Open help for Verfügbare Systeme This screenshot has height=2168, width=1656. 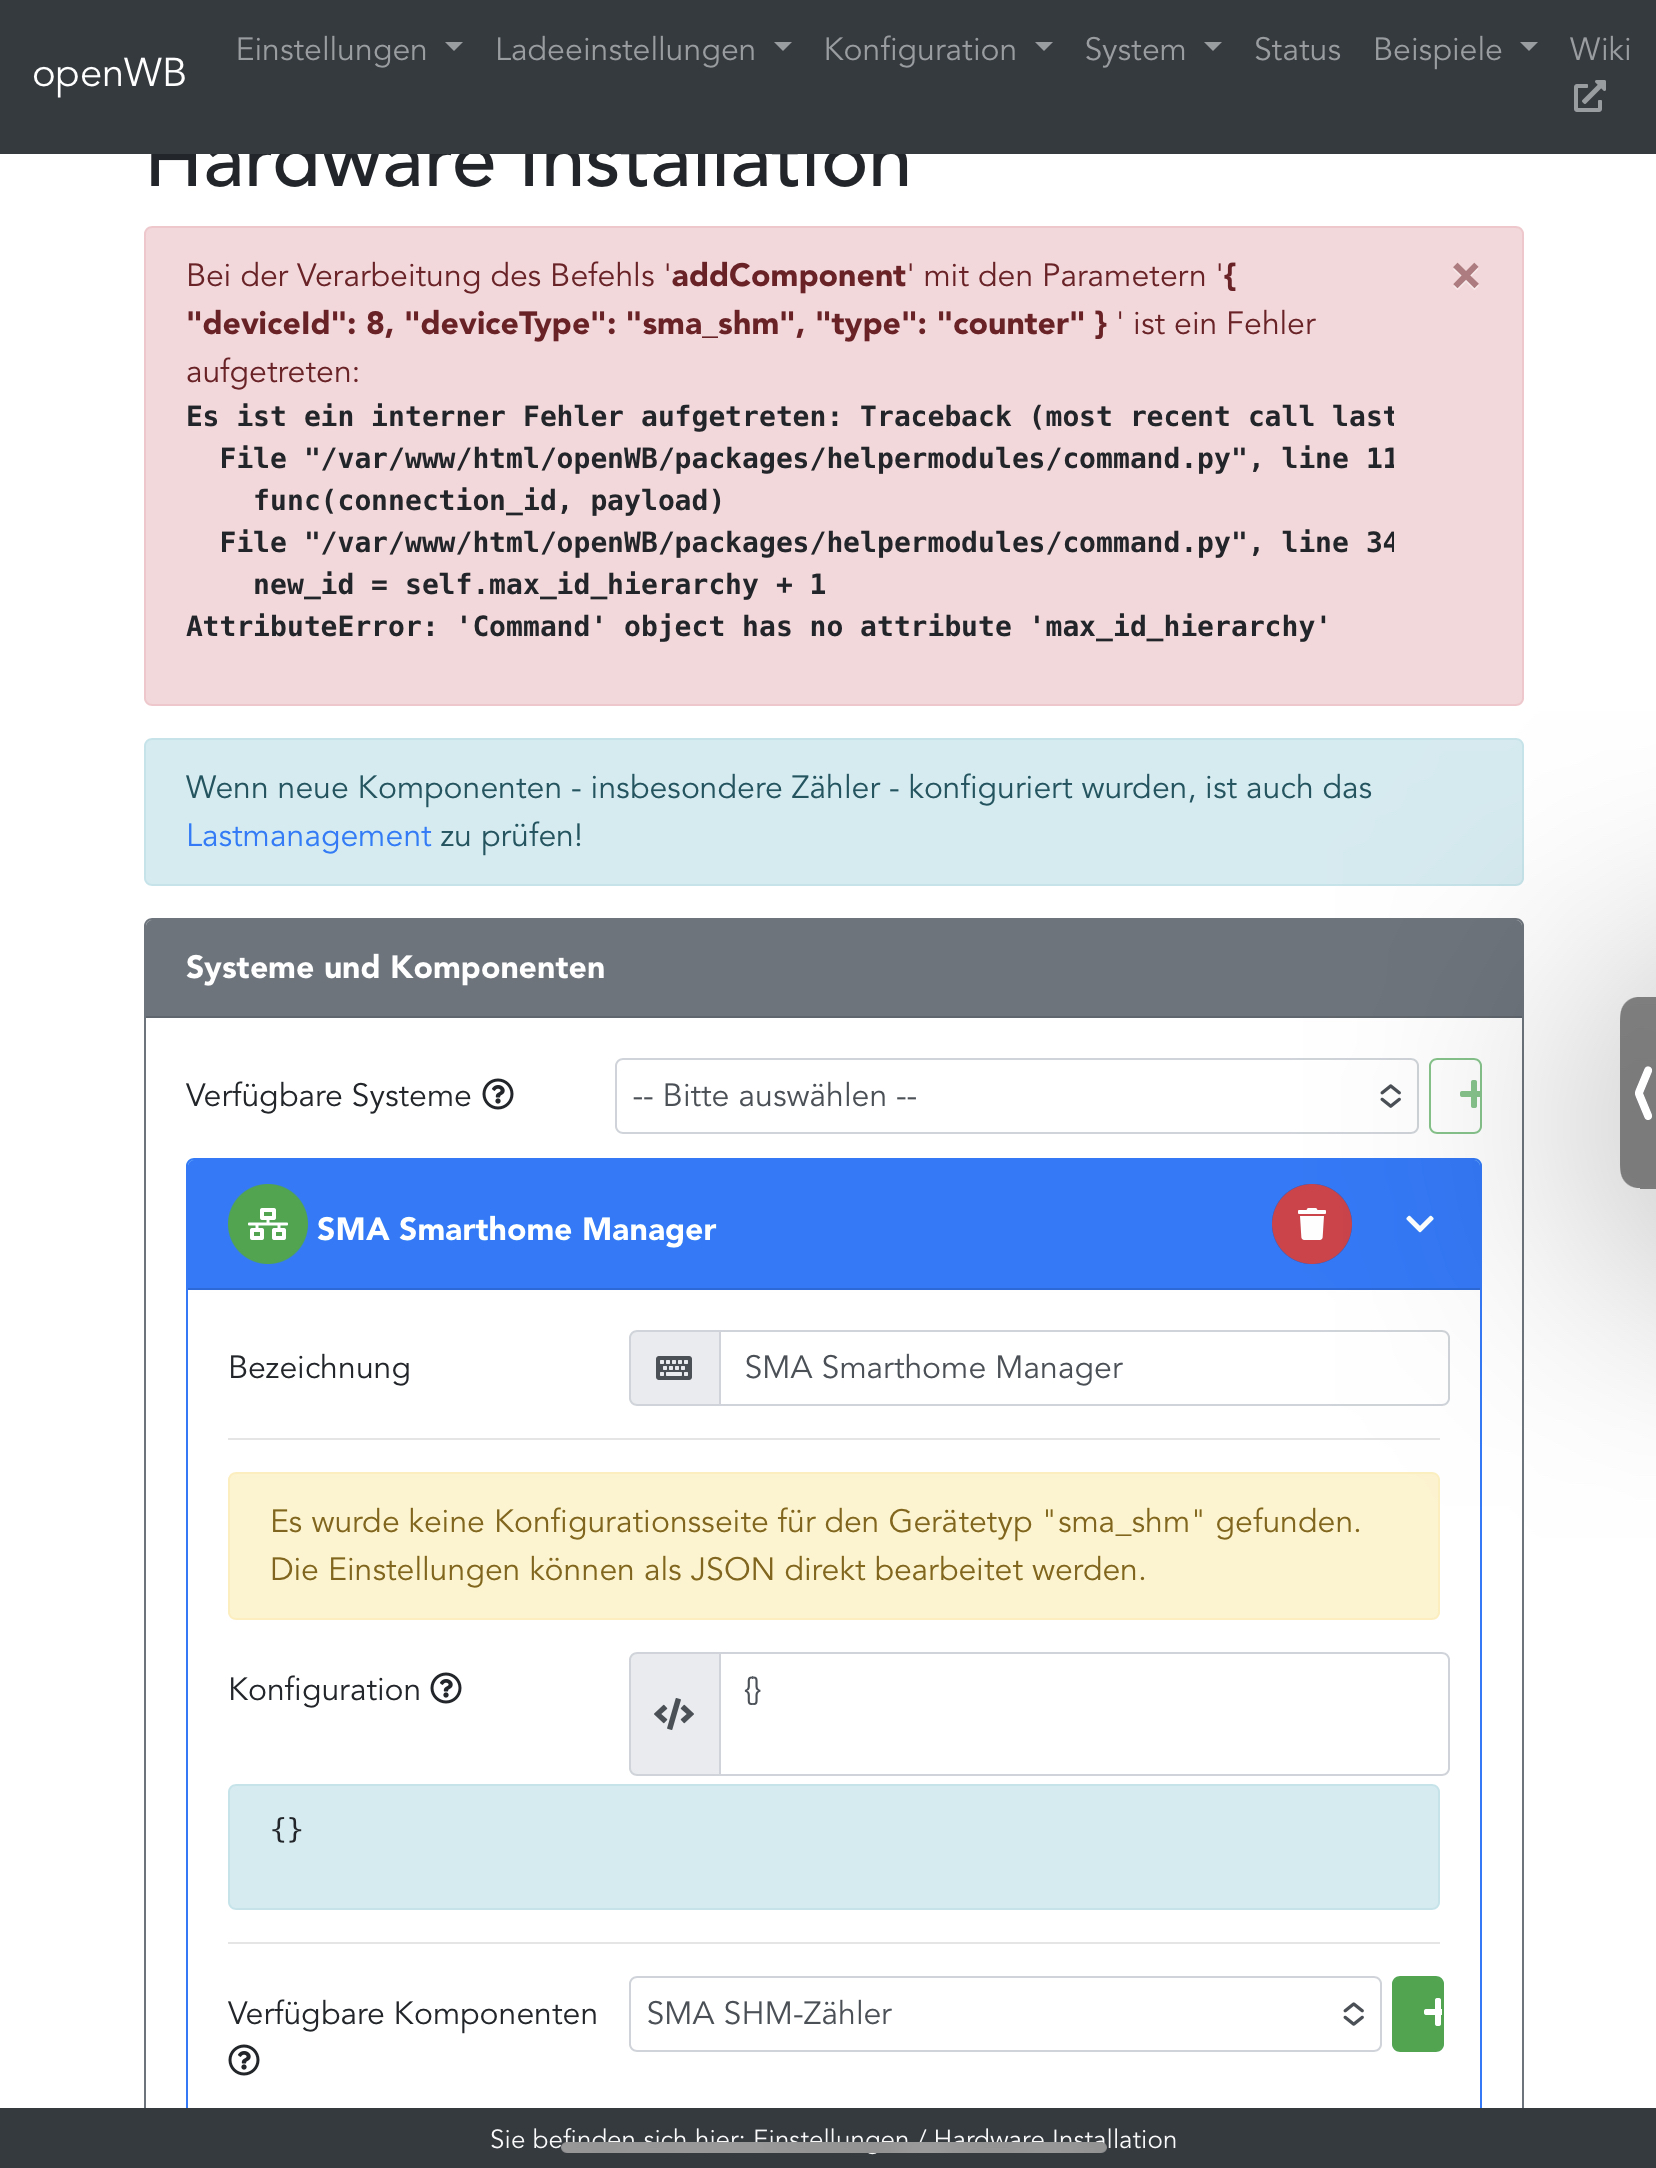click(x=498, y=1095)
